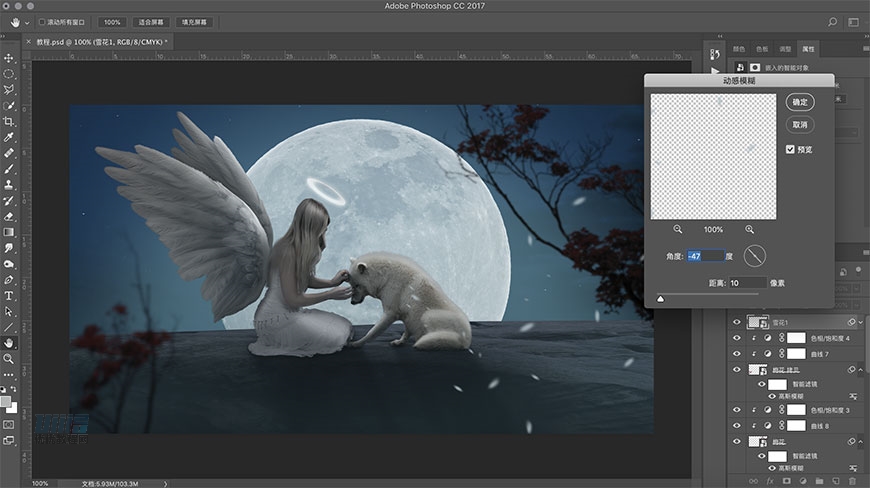Click the 取消 button in Motion Blur

(x=800, y=125)
